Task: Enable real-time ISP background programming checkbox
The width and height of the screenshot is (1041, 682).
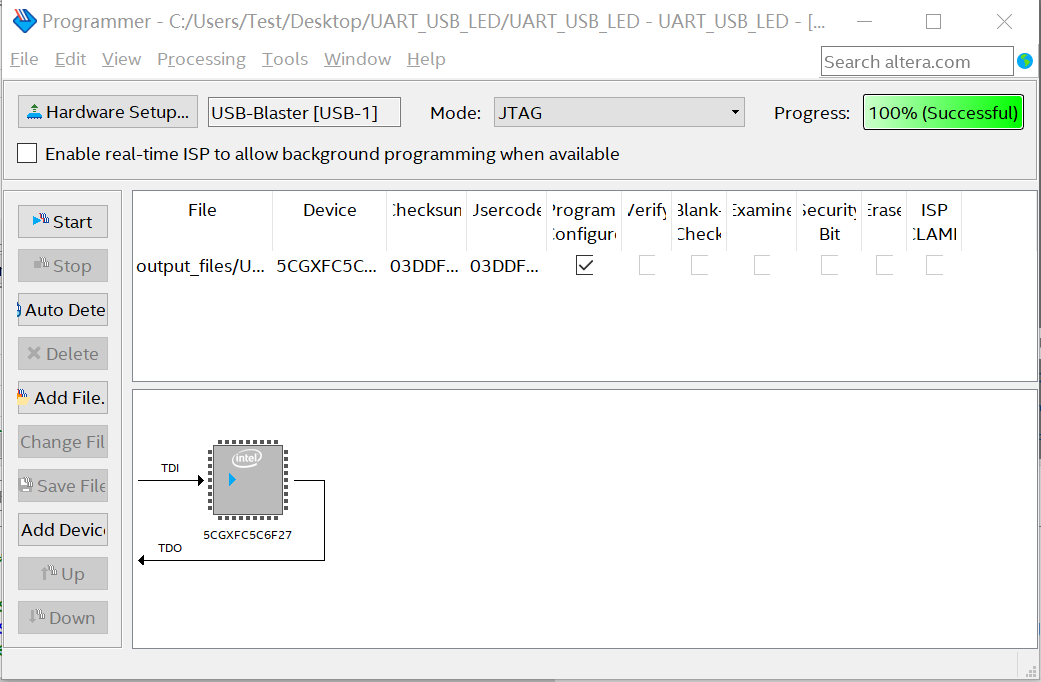Action: (27, 153)
